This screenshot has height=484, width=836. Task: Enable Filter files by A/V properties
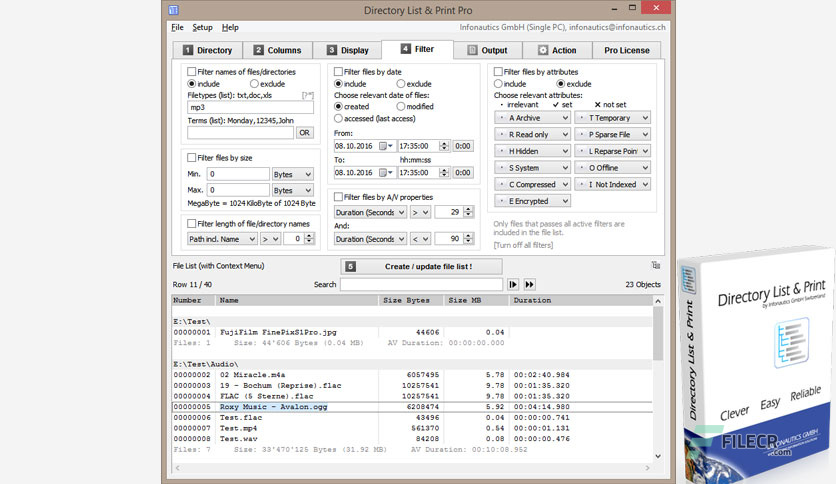[x=338, y=197]
